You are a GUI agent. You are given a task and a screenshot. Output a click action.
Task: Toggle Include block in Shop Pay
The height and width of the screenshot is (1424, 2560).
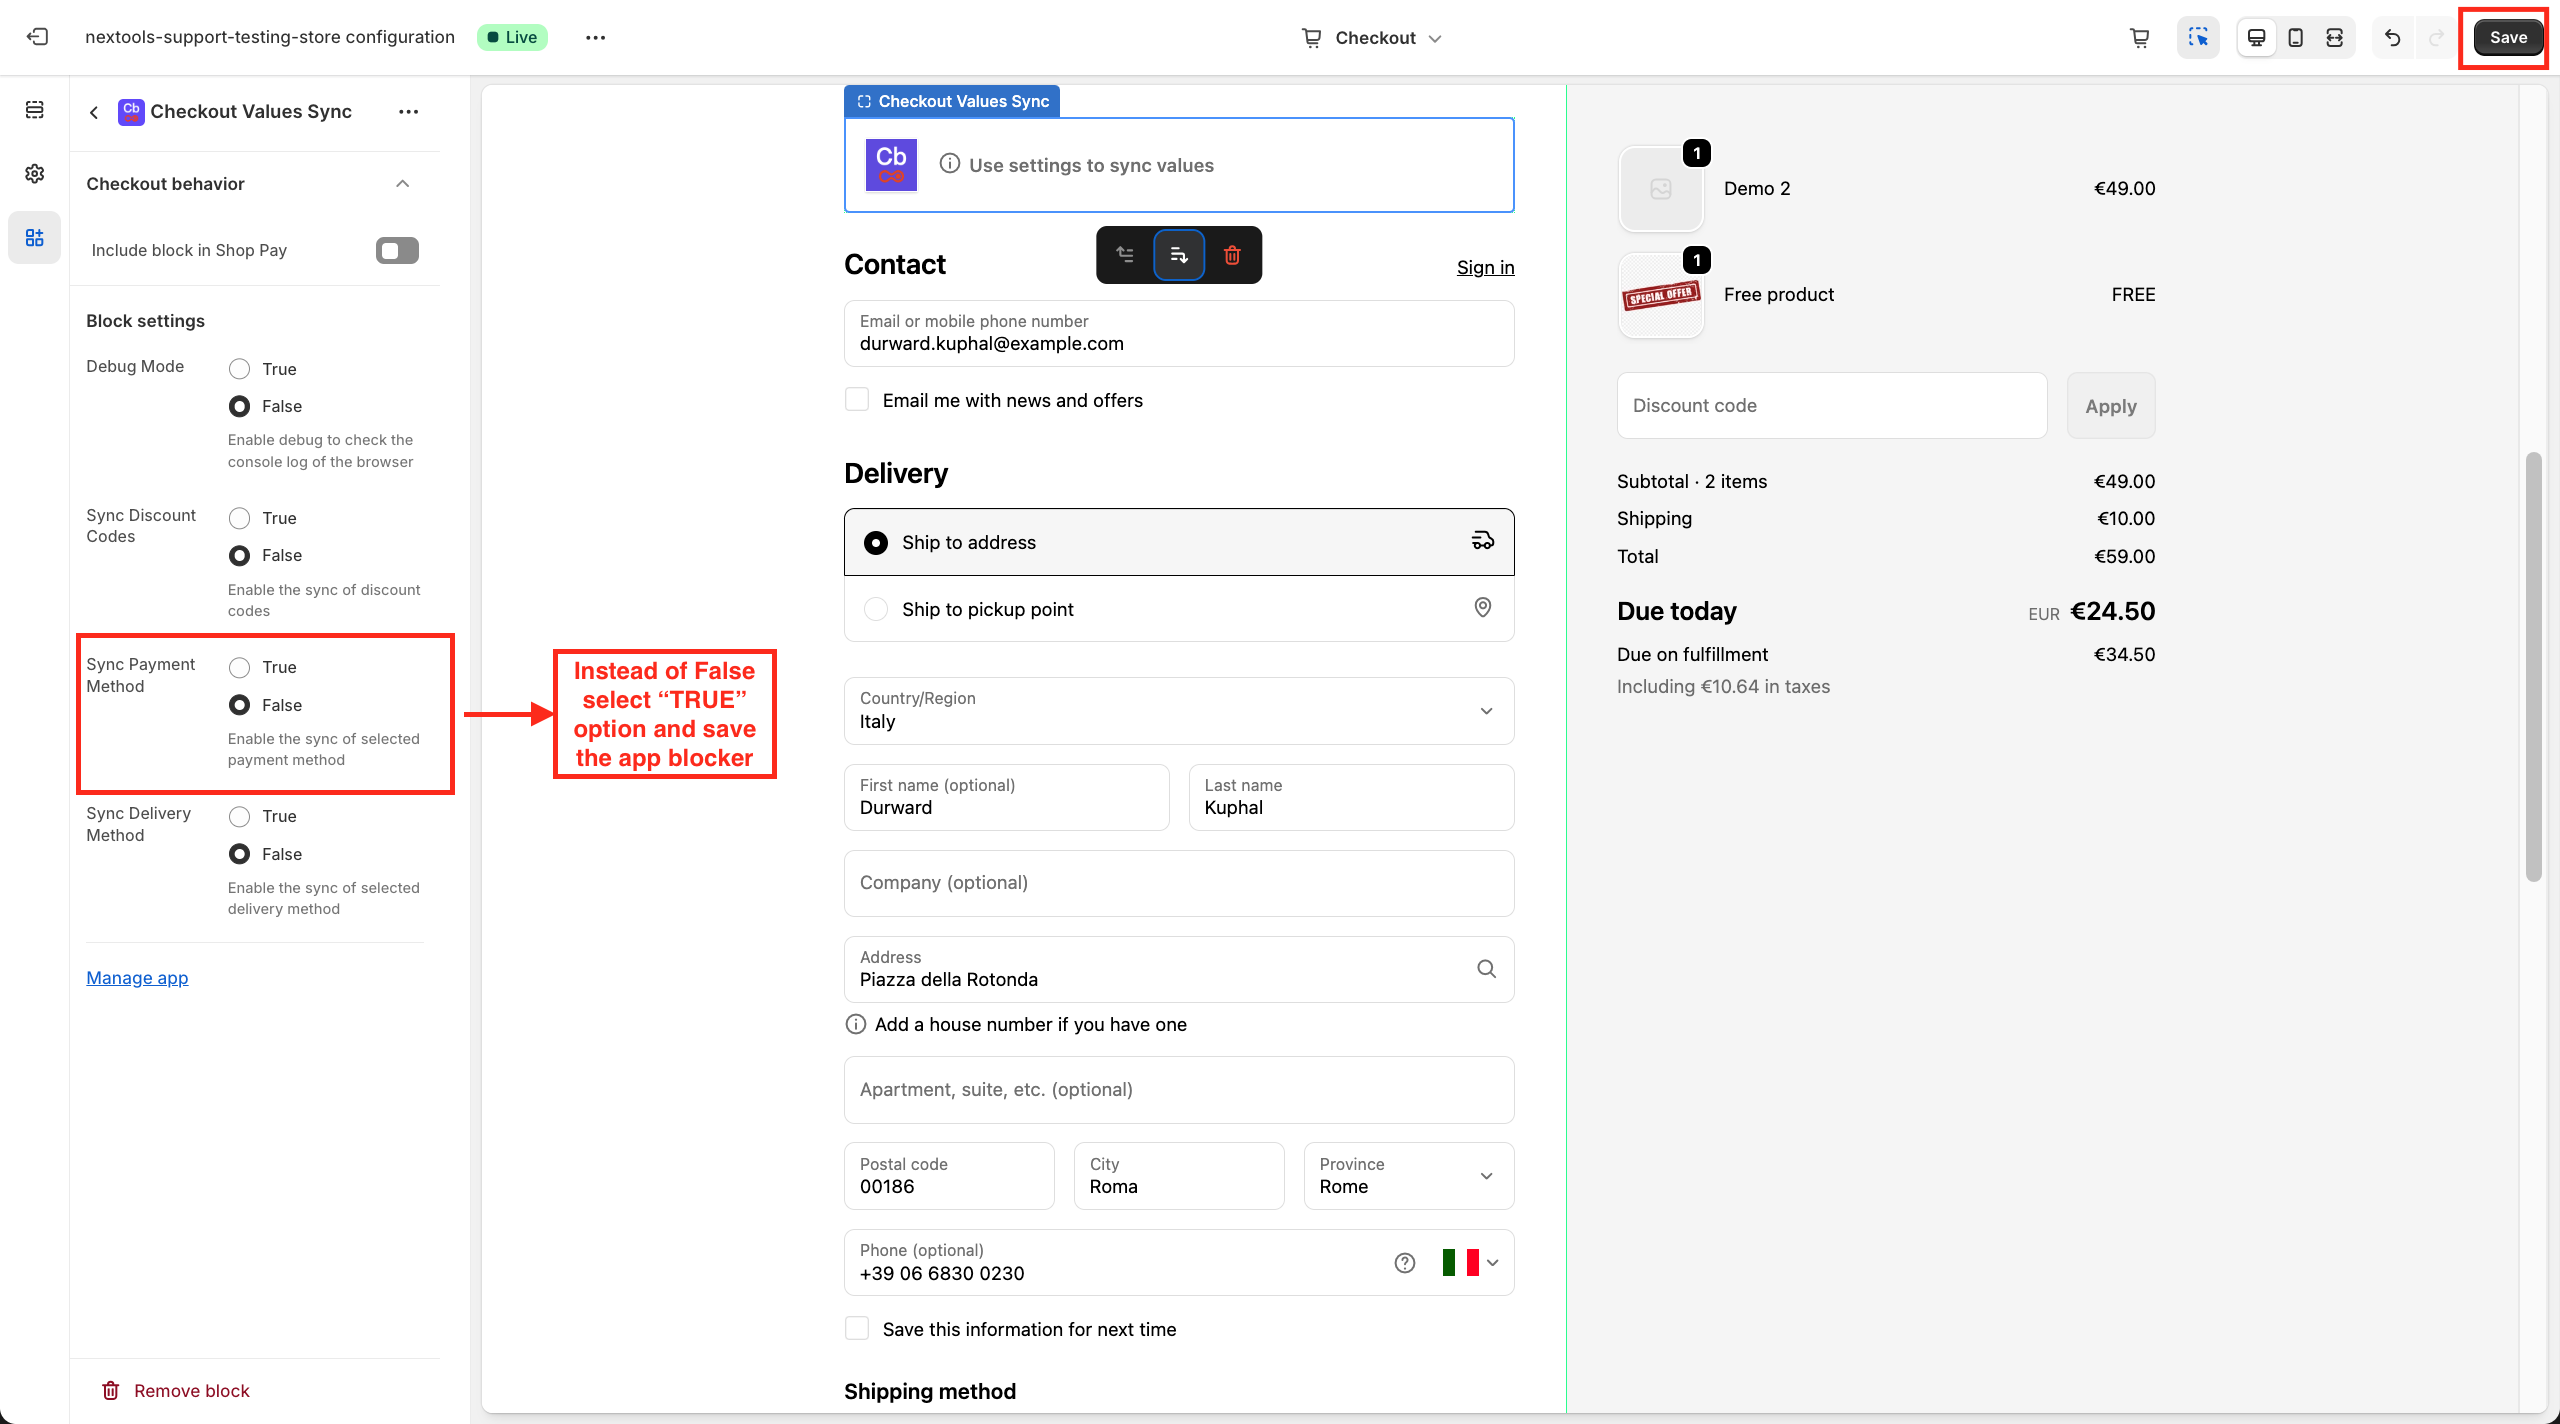click(x=397, y=250)
